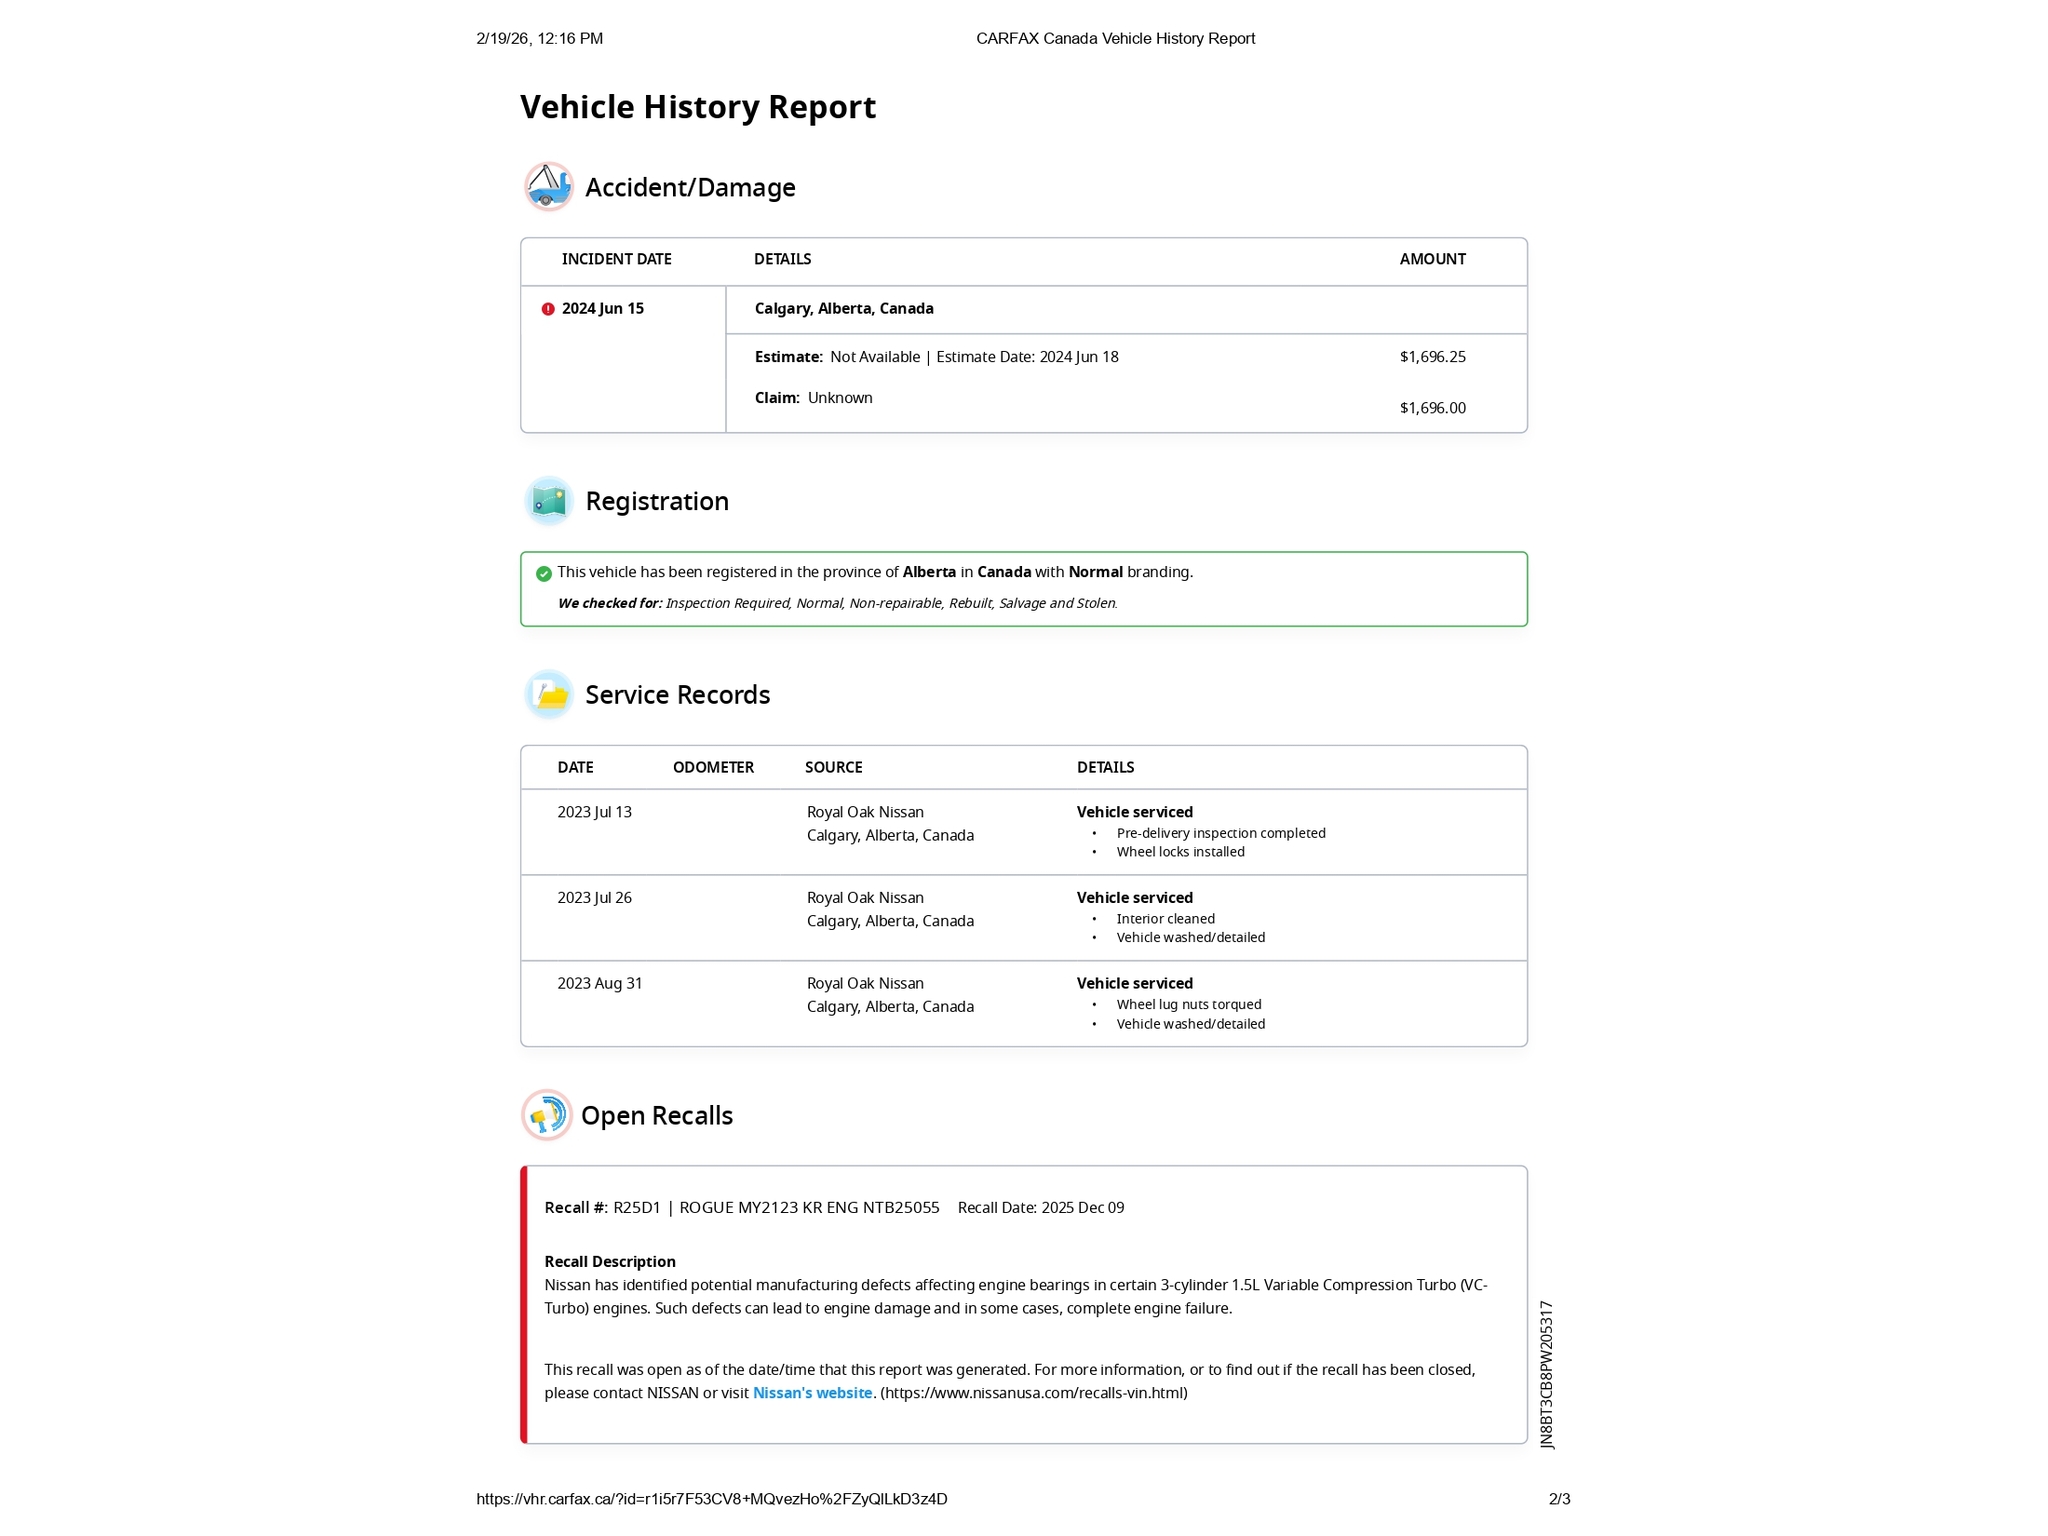This screenshot has height=1536, width=2048.
Task: Select the 2023 Jul 13 service record row
Action: coord(594,812)
